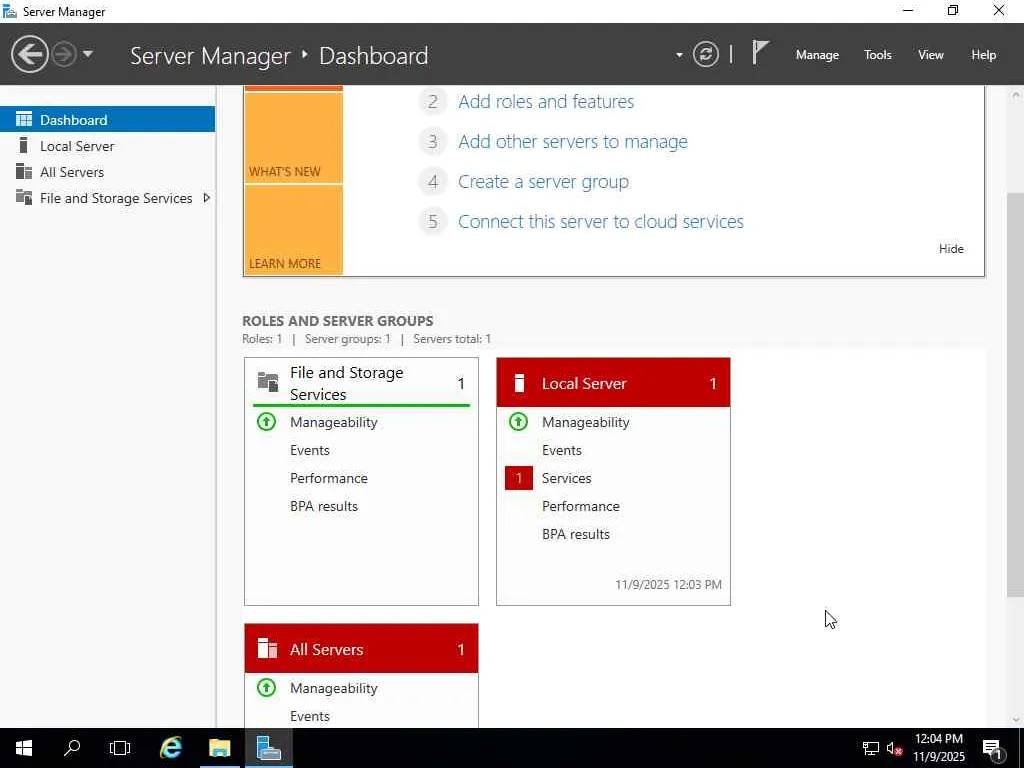Open Add other servers to manage link
Screen dimensions: 1024x768
click(x=573, y=142)
